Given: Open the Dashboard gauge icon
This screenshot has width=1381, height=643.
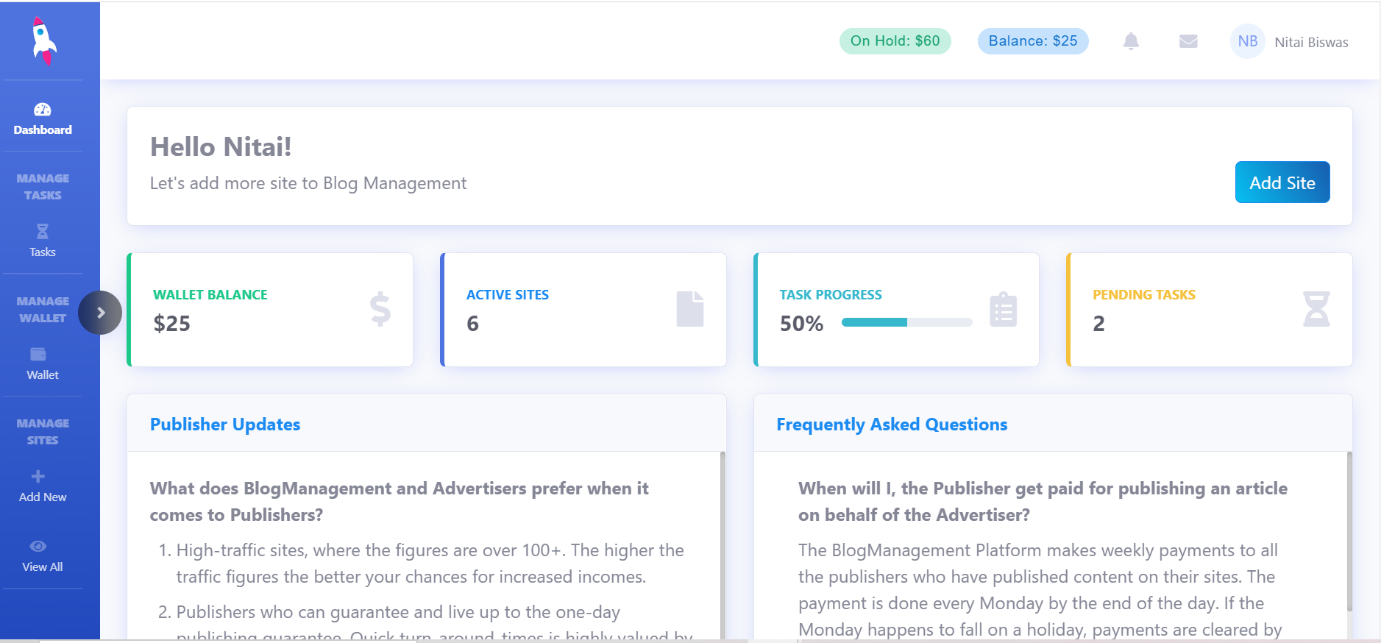Looking at the screenshot, I should 42,110.
